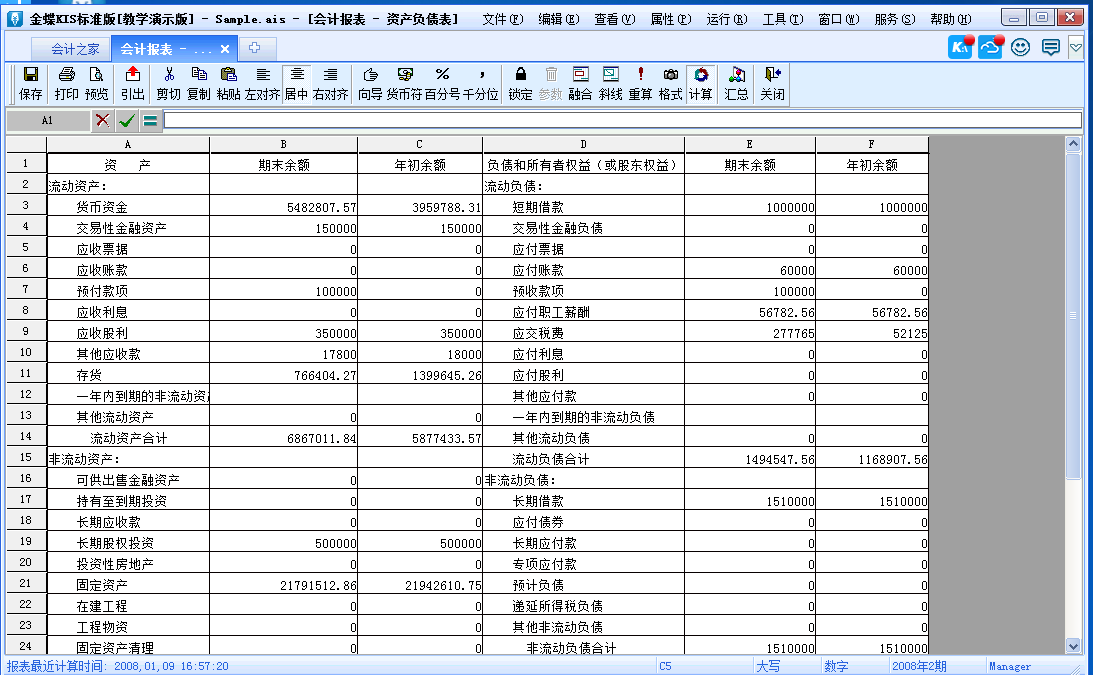Open 预览 print preview icon

coord(96,83)
